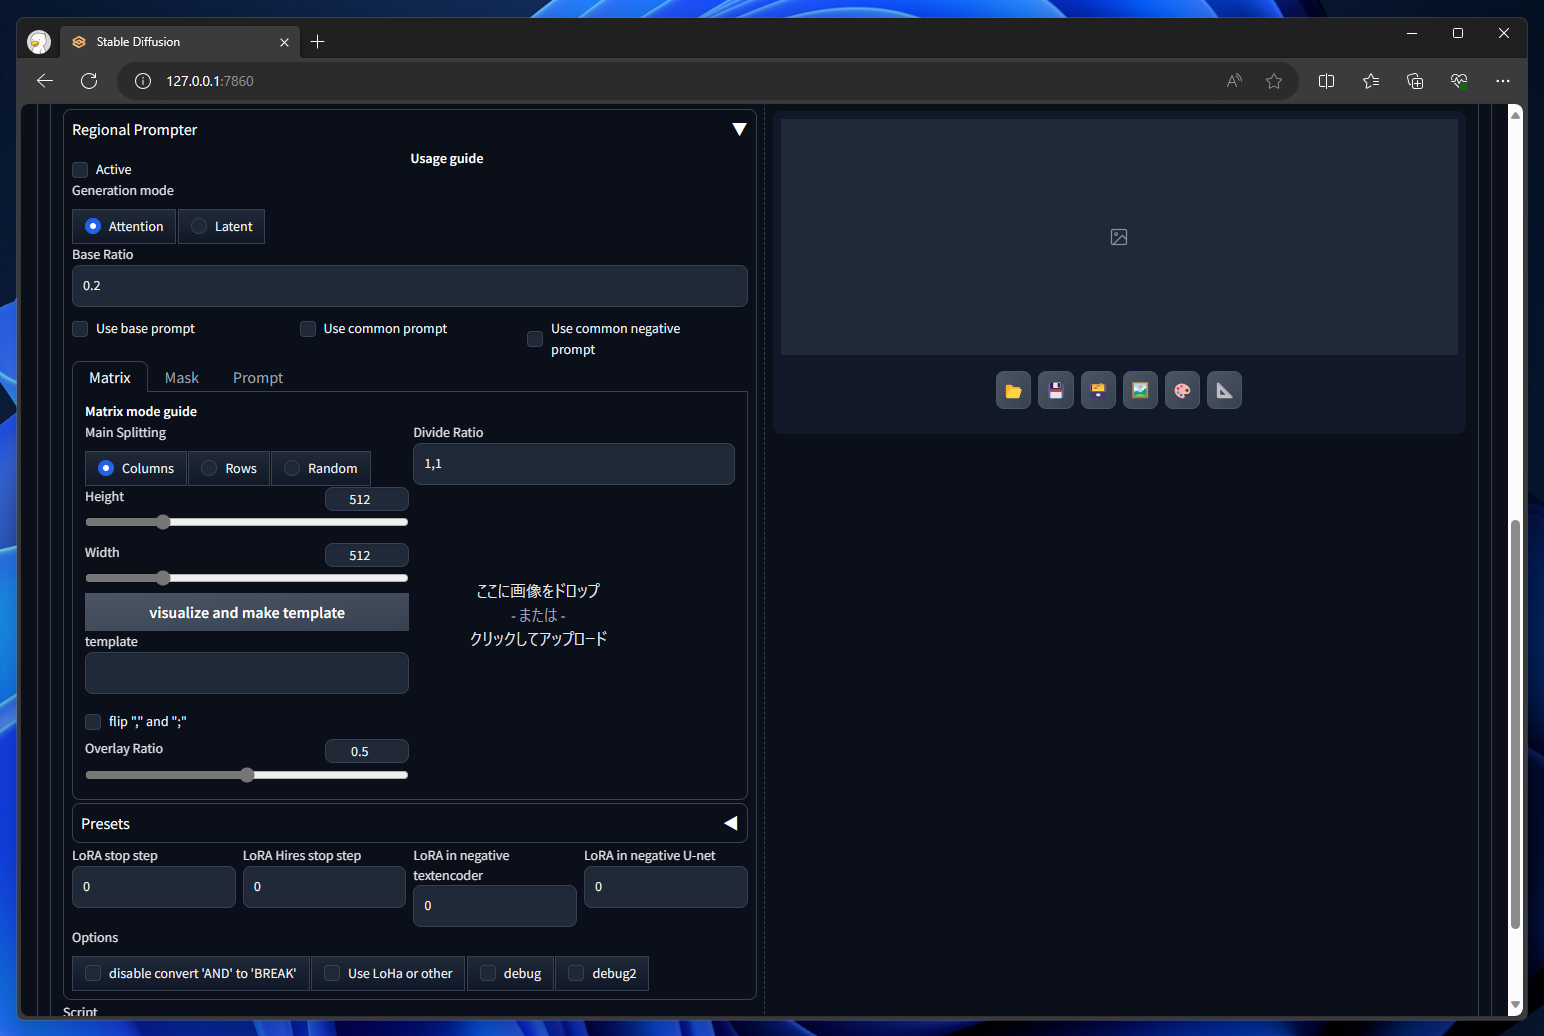Go back with the browser back arrow

(45, 81)
